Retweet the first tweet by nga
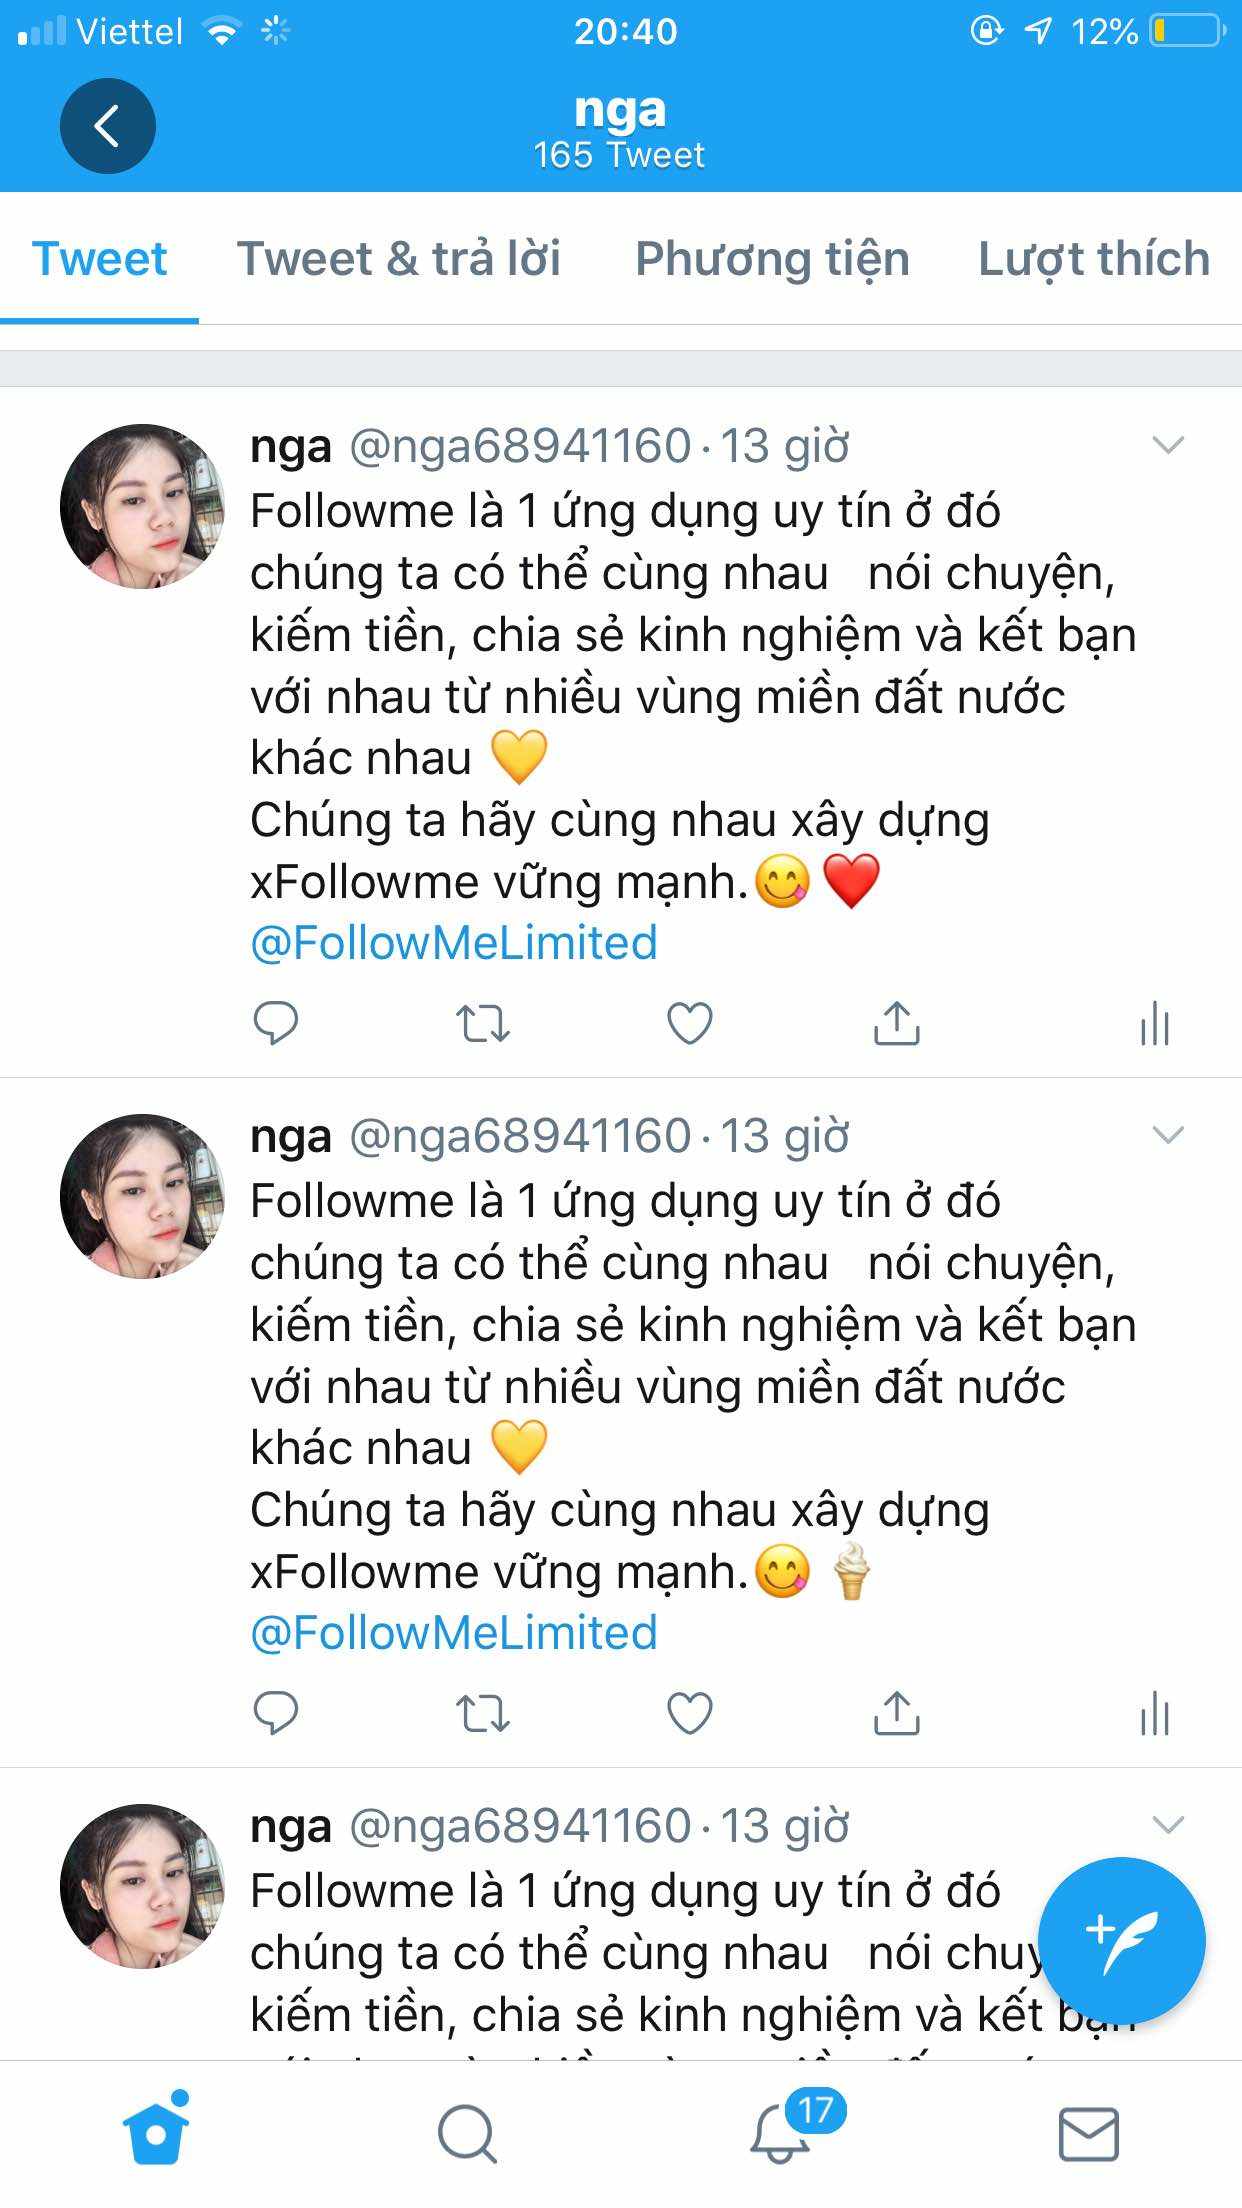 click(x=483, y=1024)
